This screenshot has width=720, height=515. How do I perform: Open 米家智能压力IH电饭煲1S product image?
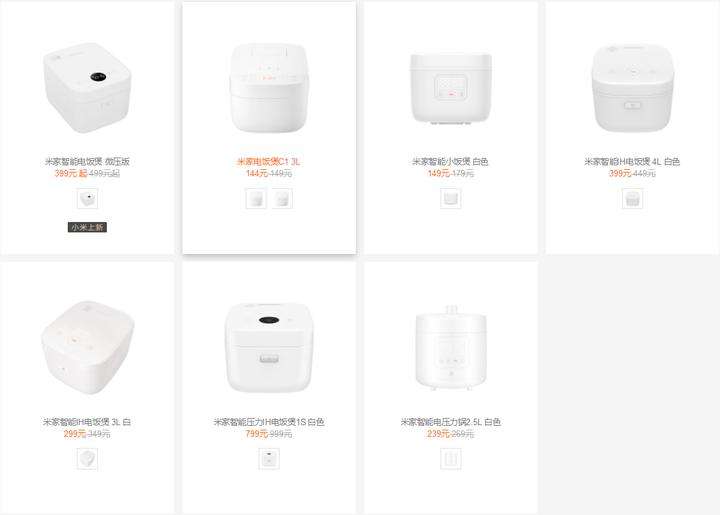[x=269, y=347]
